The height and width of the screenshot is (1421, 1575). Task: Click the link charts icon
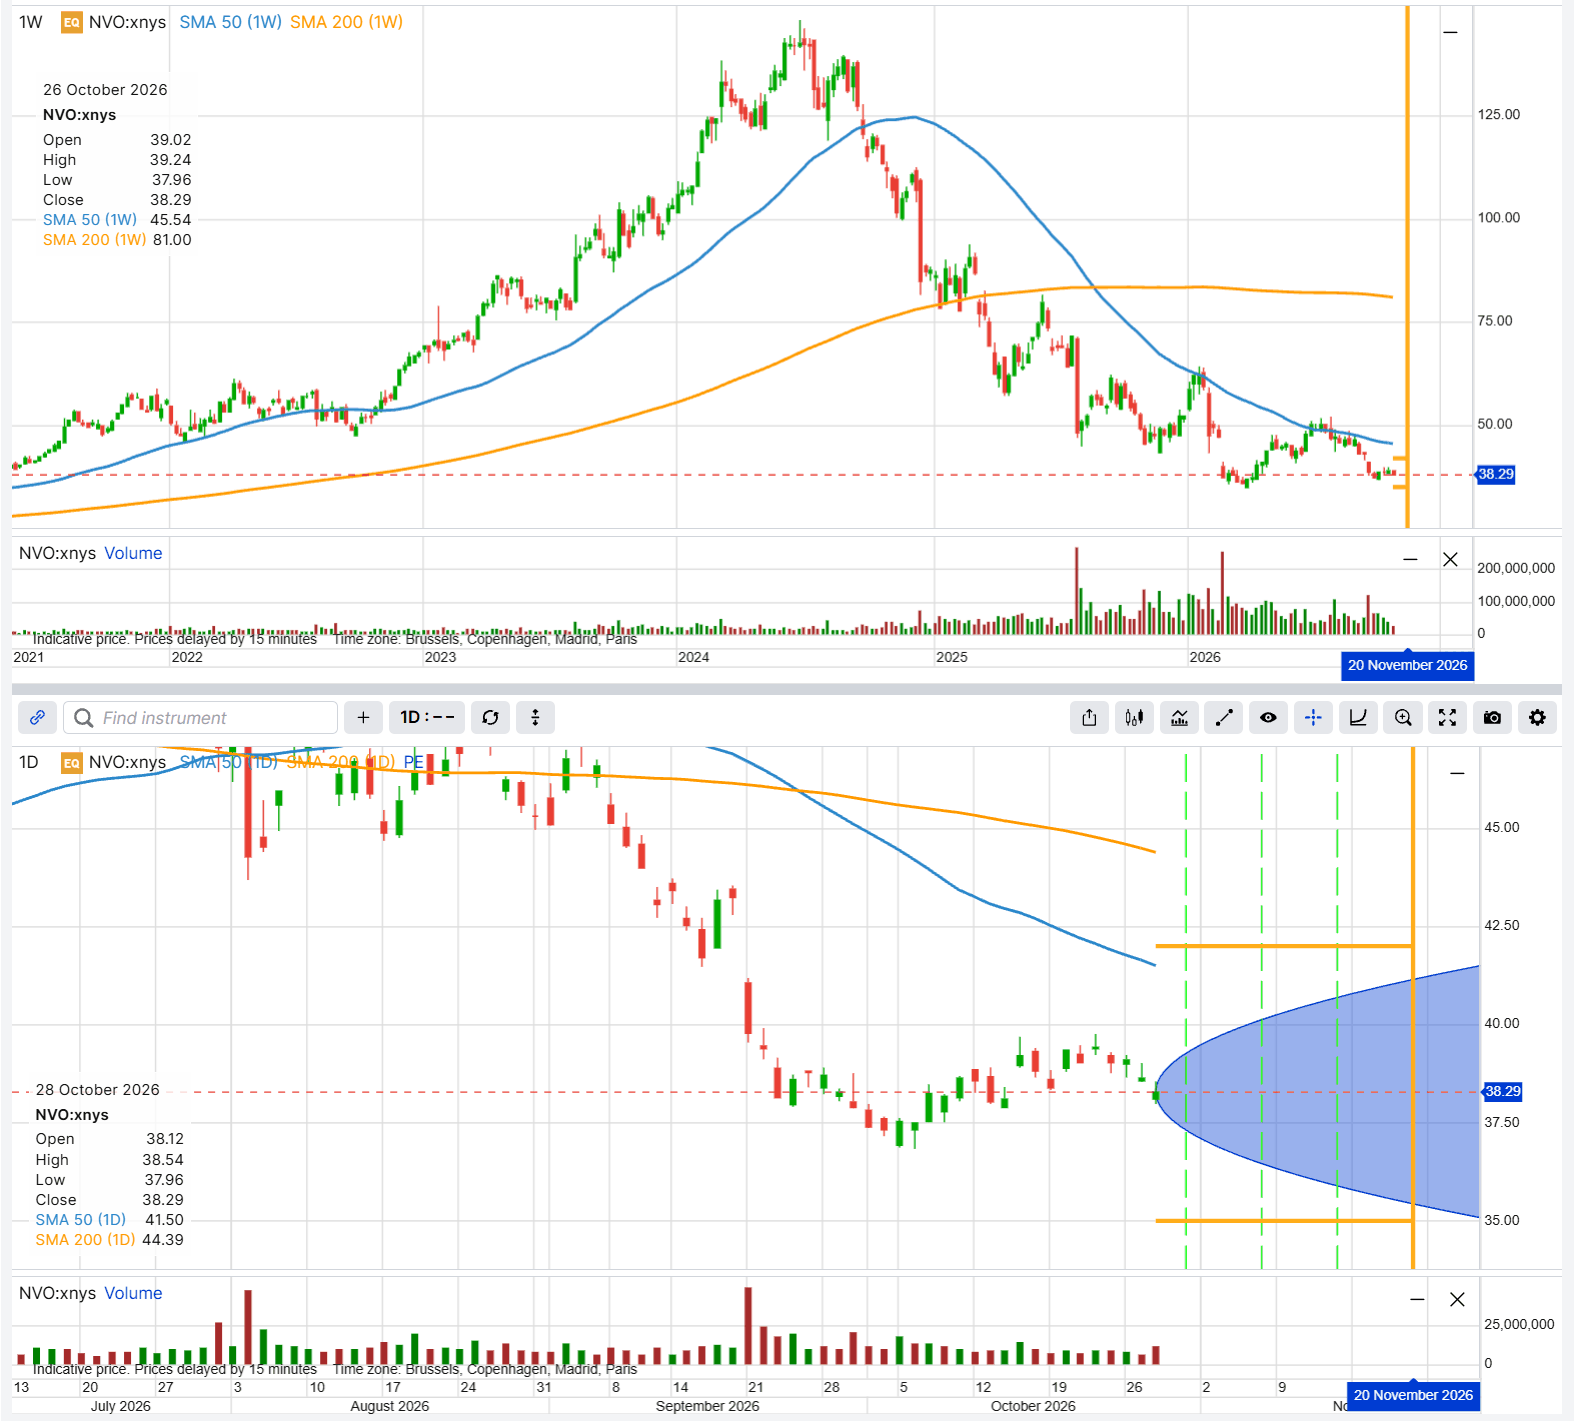[37, 717]
